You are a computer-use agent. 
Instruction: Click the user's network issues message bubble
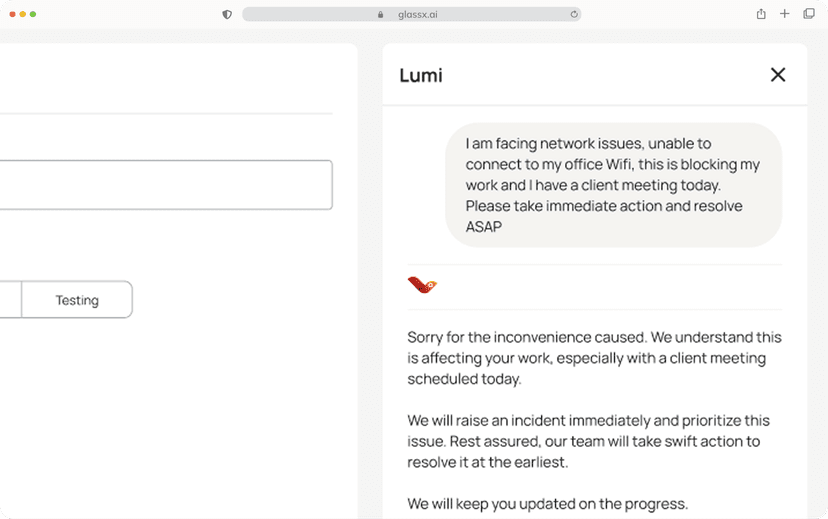[x=612, y=185]
